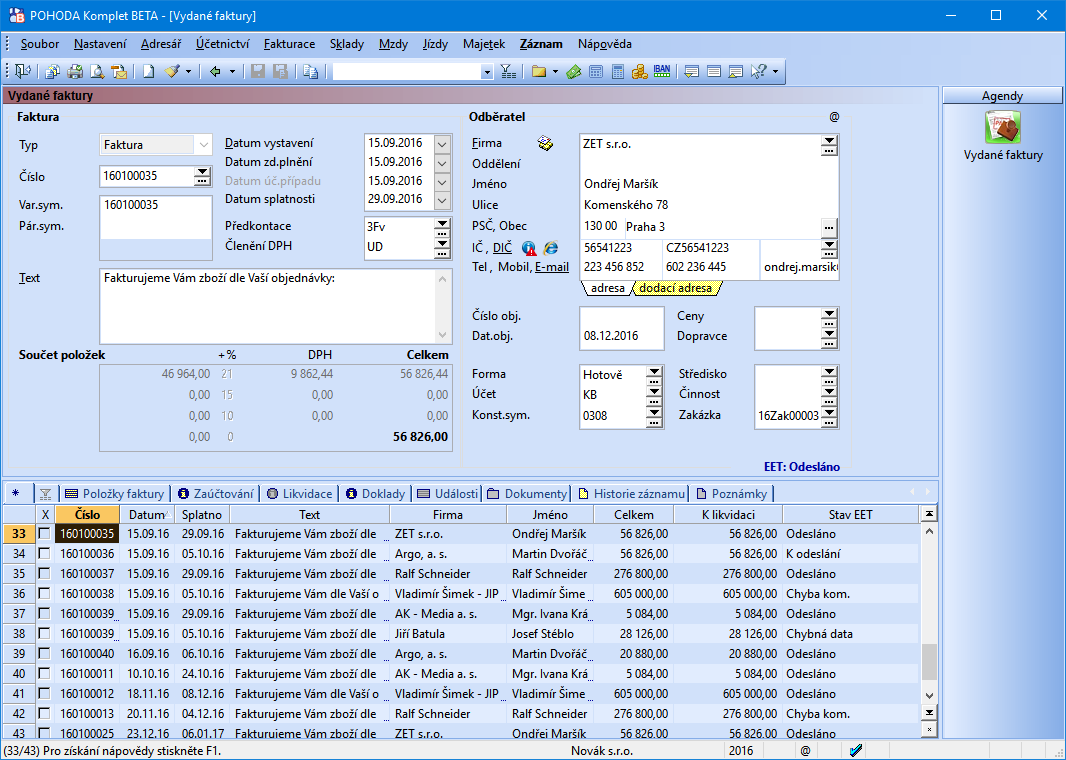Open toolbar search combo box dropdown arrow

[487, 71]
